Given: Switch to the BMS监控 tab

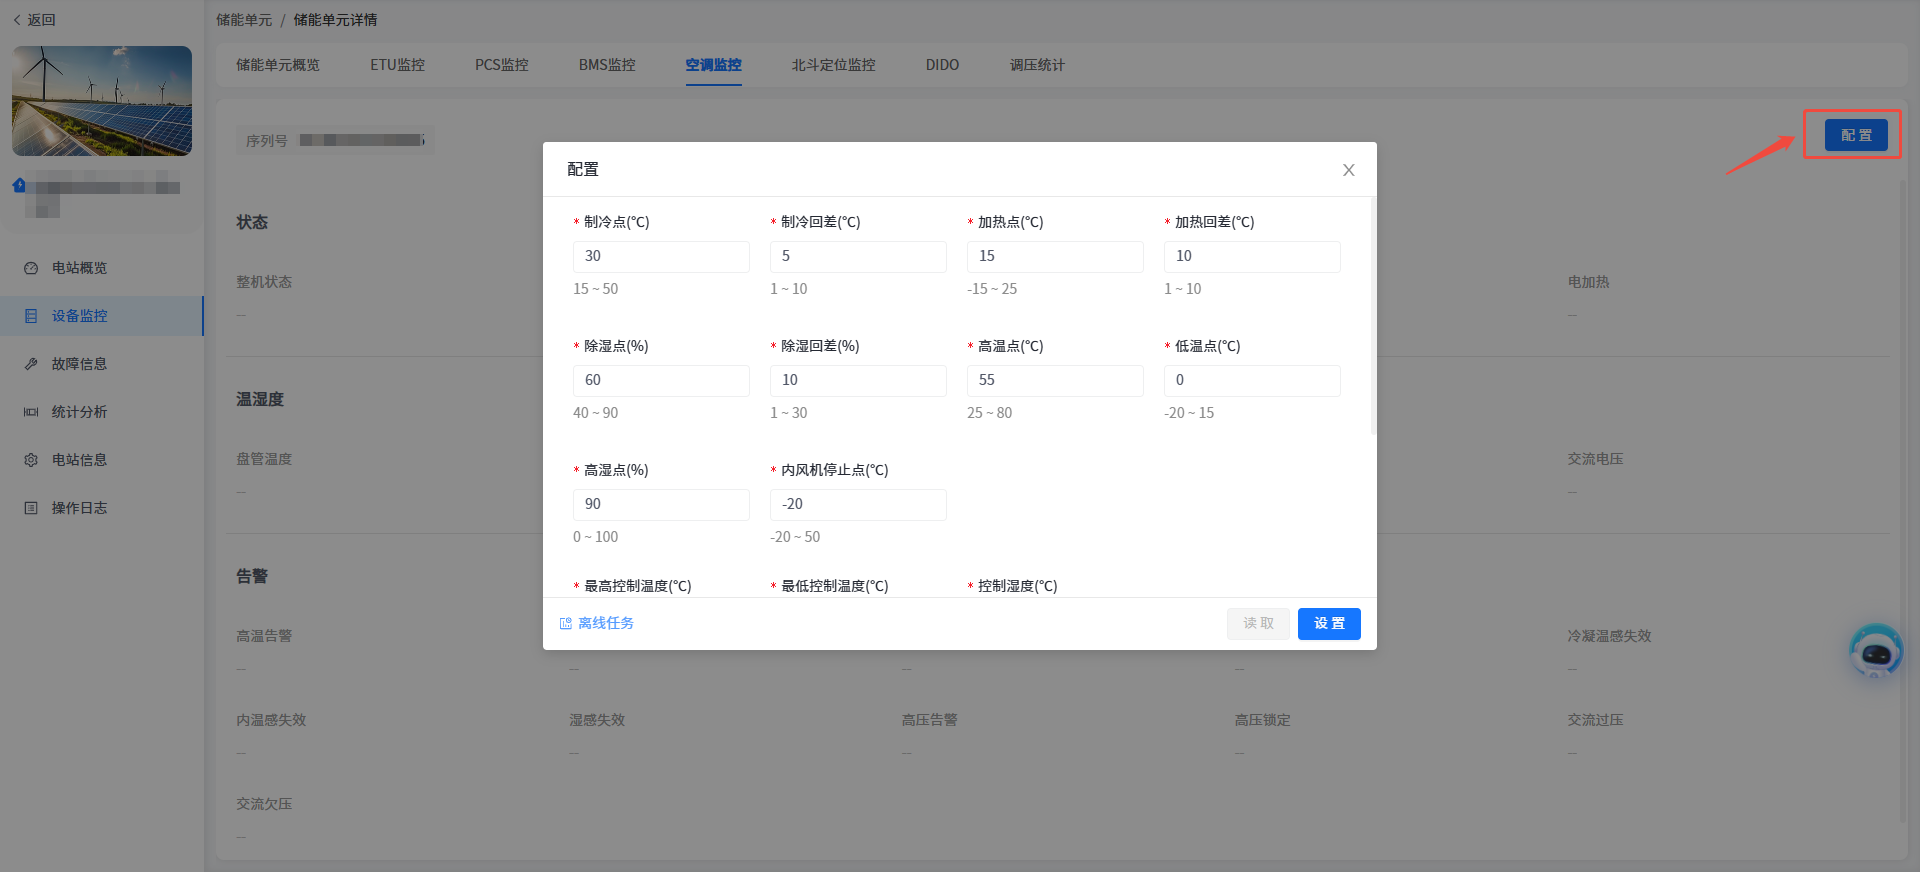Looking at the screenshot, I should (606, 65).
